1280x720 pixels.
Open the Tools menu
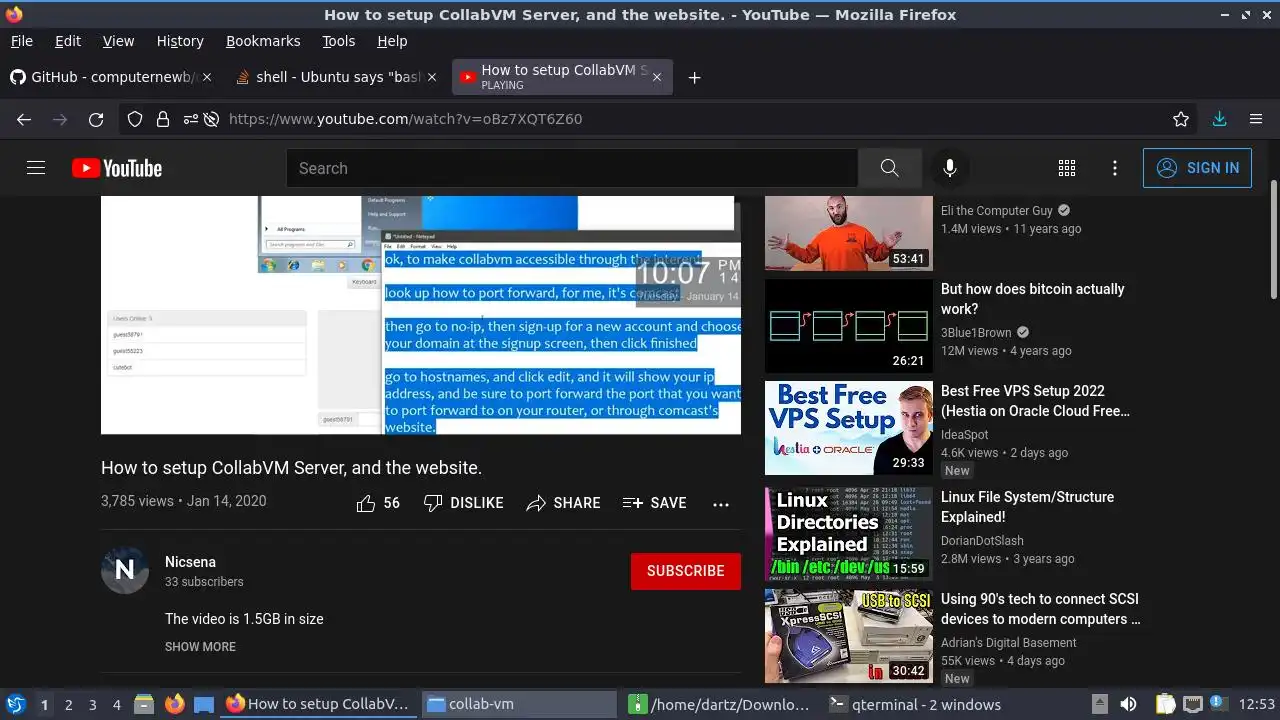tap(339, 41)
